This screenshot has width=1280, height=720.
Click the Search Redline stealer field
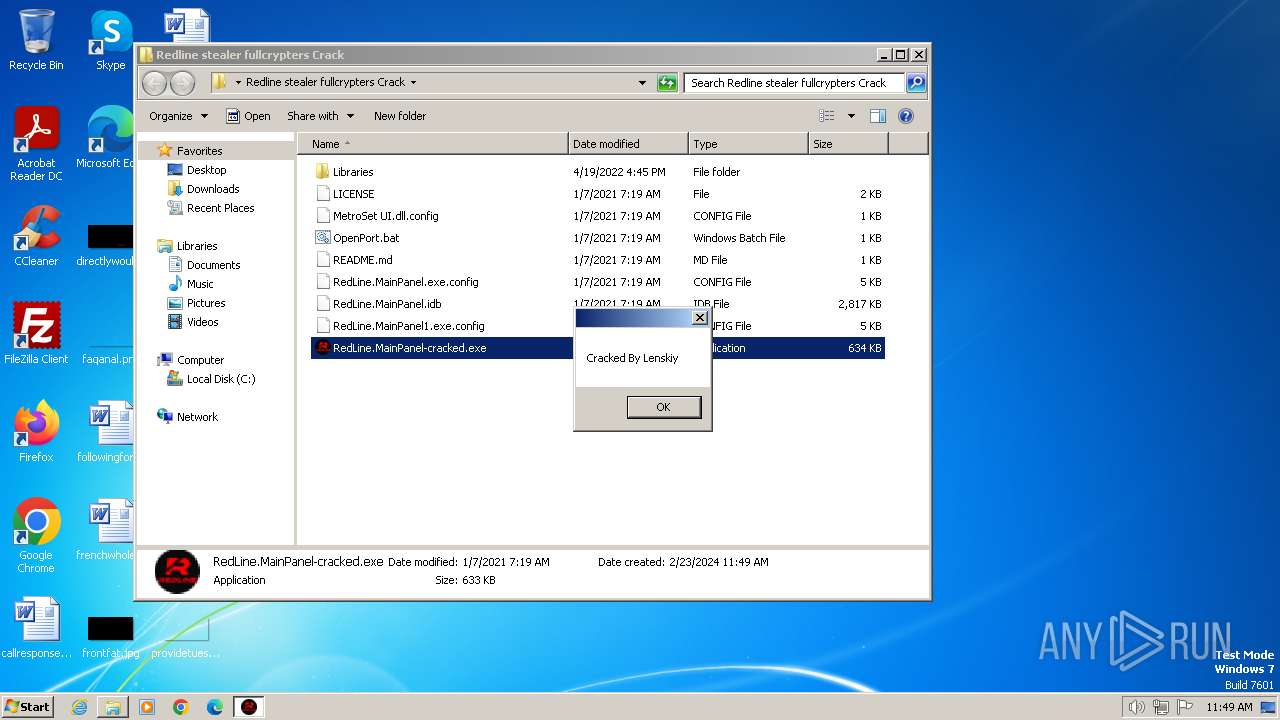point(794,83)
